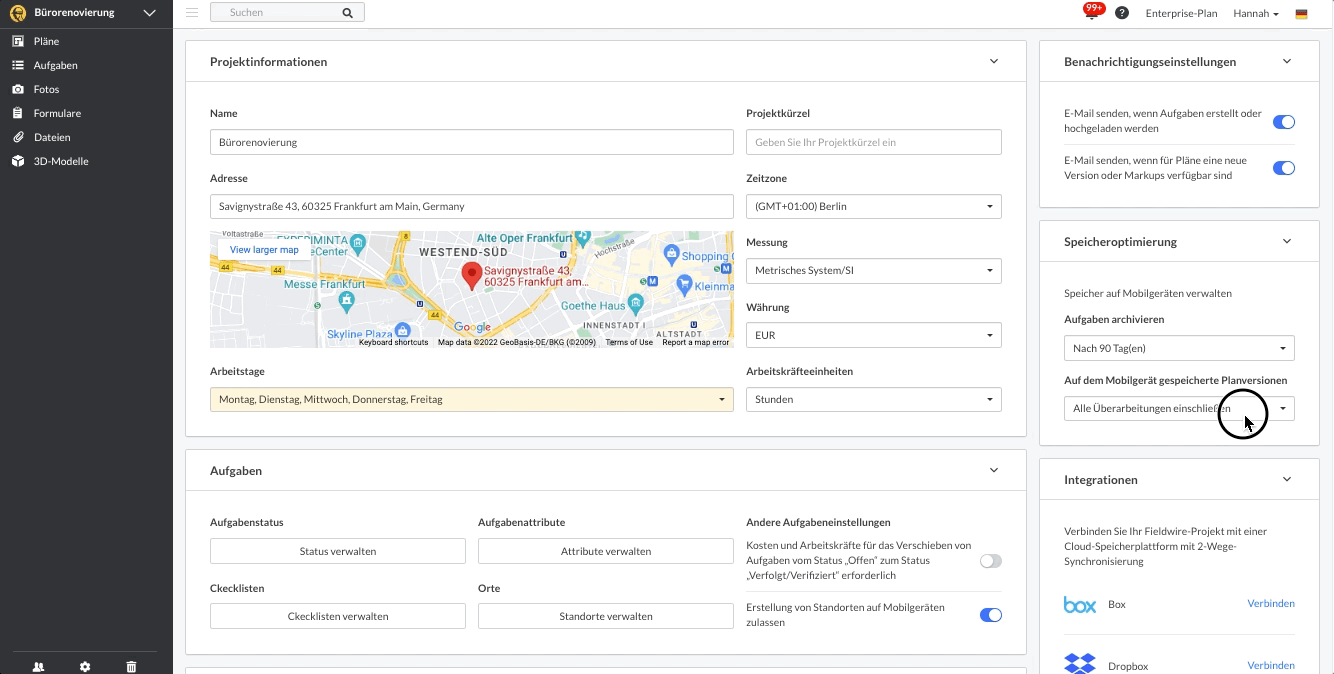Open the Planversionen Überarbeitungen dropdown

coord(1179,408)
